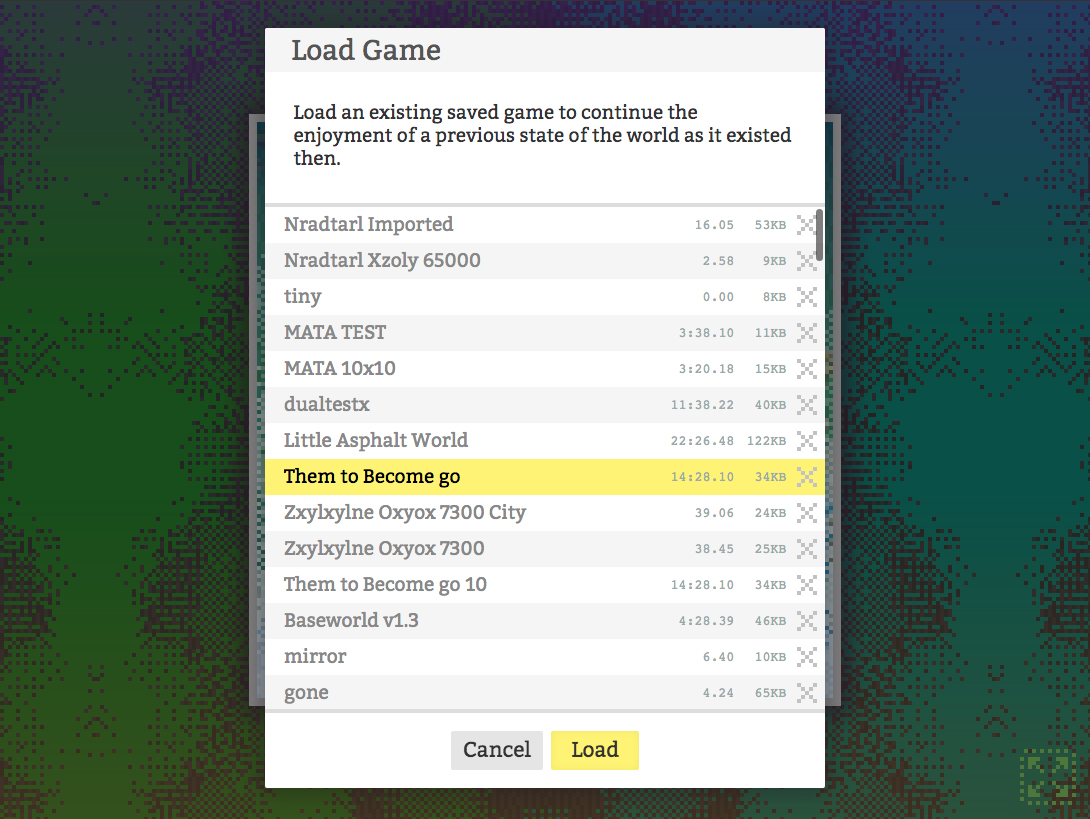Viewport: 1090px width, 819px height.
Task: Select Nradtarl Xzoly 65000 saved game
Action: (x=382, y=261)
